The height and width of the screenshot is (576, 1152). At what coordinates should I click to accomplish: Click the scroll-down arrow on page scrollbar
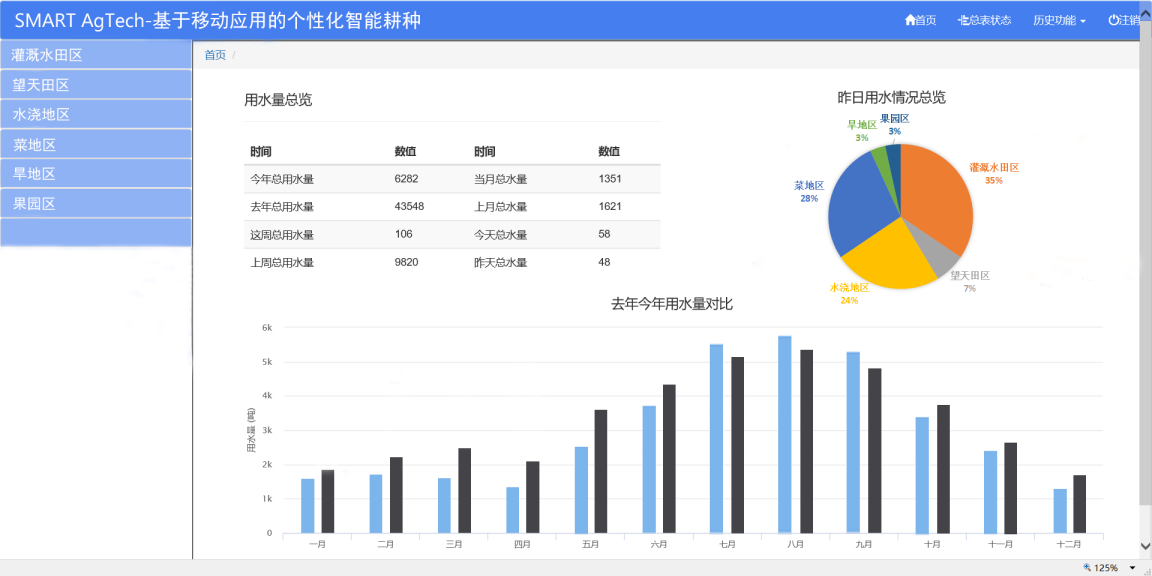1145,546
